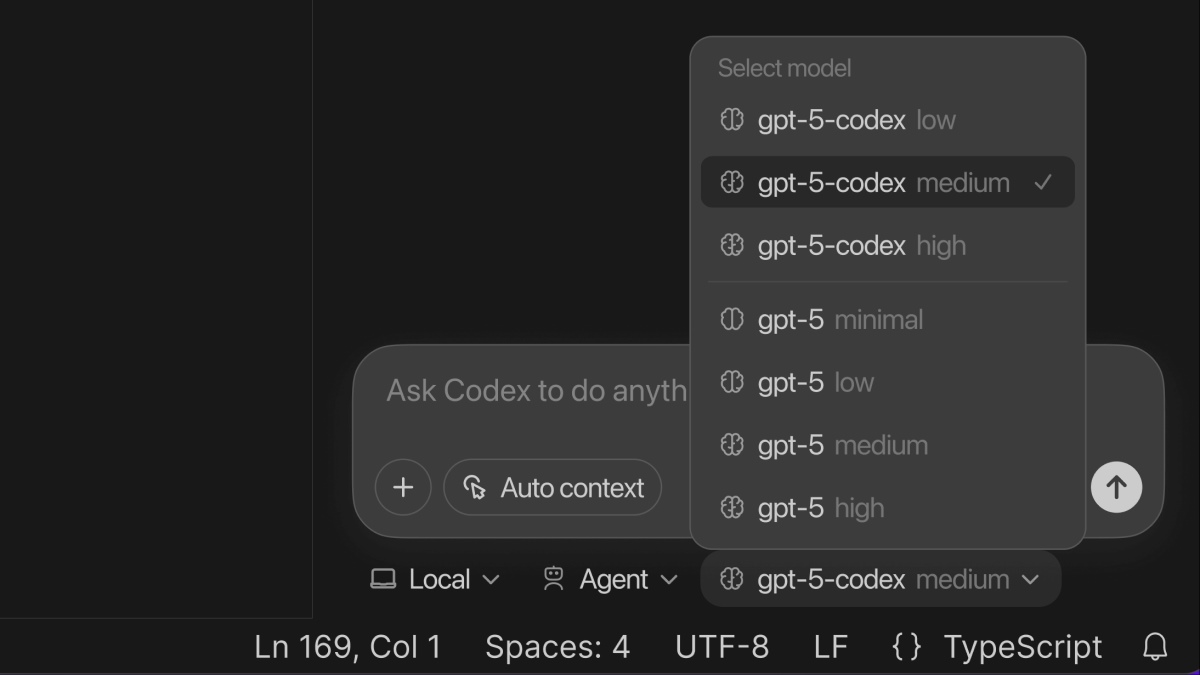The height and width of the screenshot is (675, 1200).
Task: Expand the Local dropdown chevron
Action: [491, 578]
